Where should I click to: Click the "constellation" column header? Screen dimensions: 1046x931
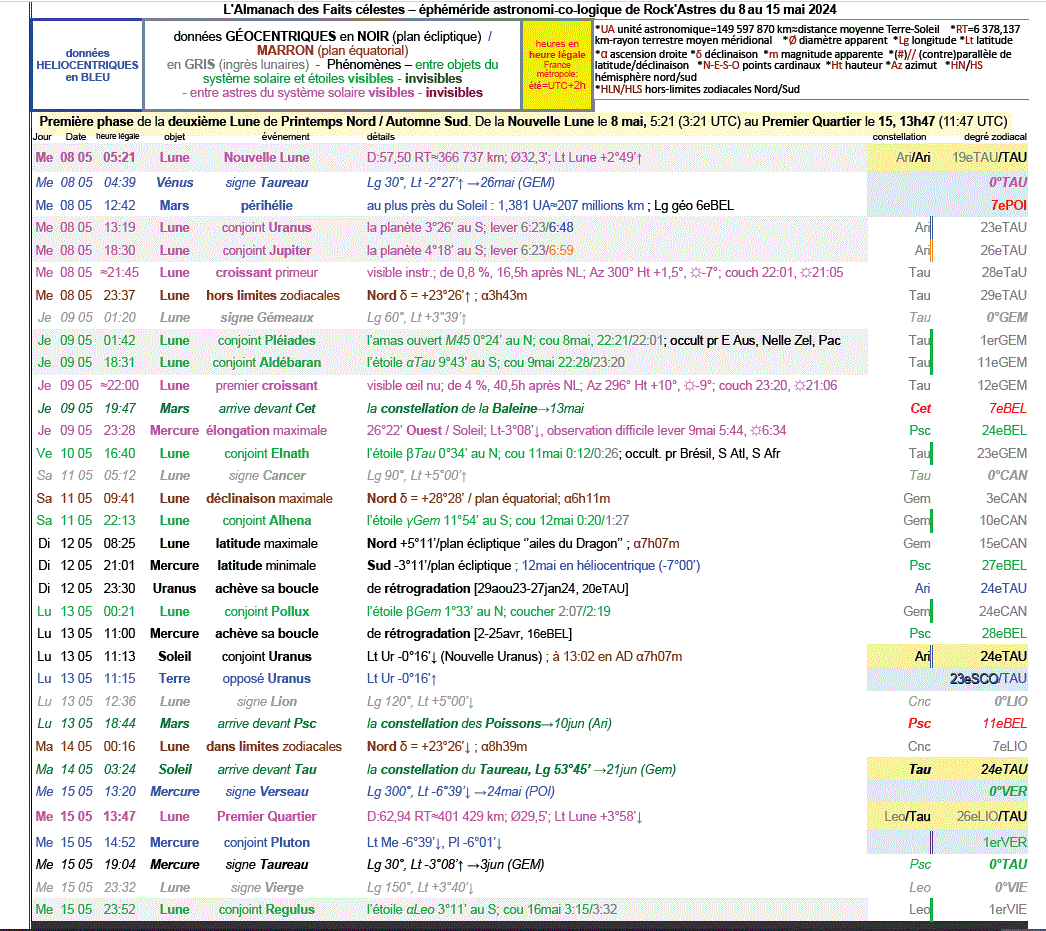(x=899, y=137)
